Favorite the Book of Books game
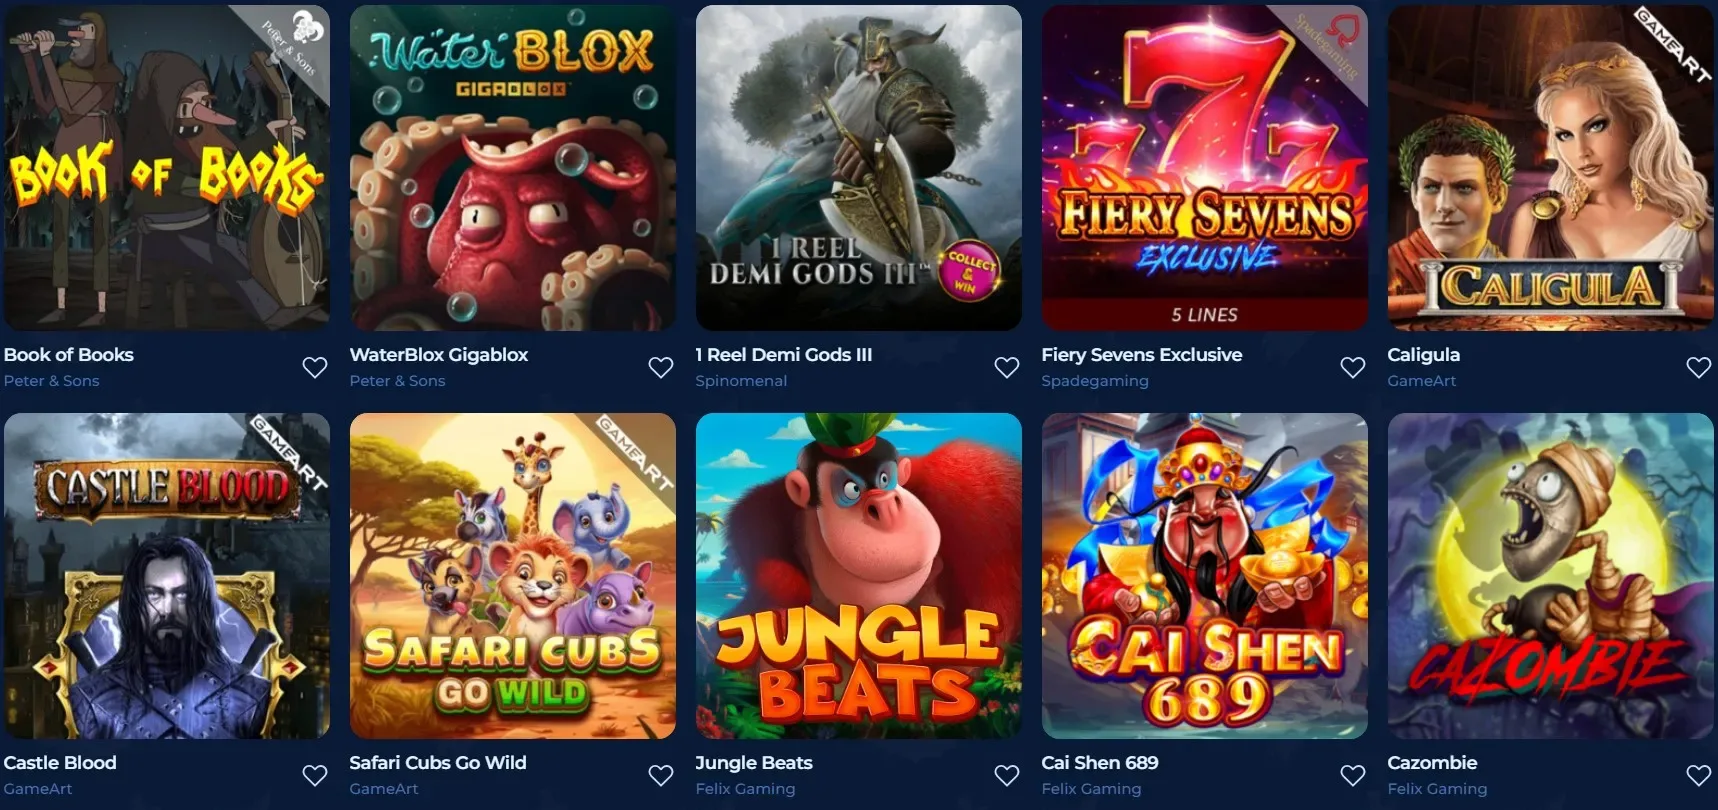The height and width of the screenshot is (810, 1718). [x=315, y=367]
